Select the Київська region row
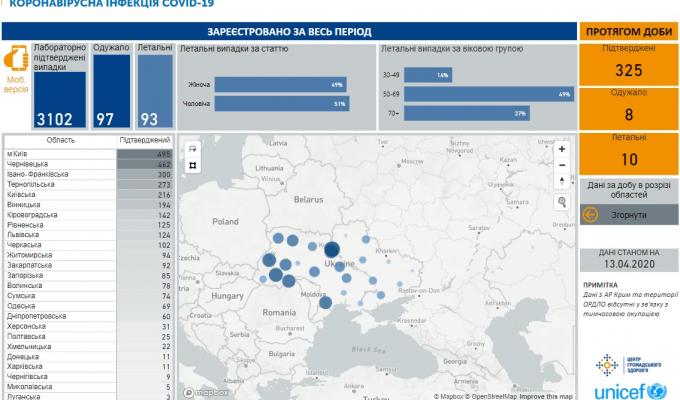The width and height of the screenshot is (680, 400). (88, 195)
